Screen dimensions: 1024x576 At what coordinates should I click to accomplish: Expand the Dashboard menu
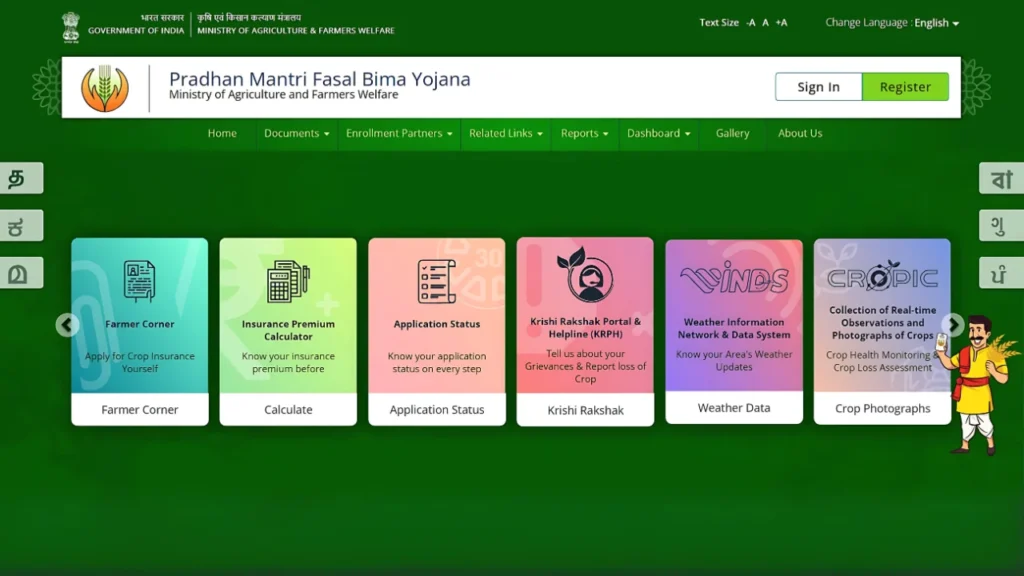658,133
